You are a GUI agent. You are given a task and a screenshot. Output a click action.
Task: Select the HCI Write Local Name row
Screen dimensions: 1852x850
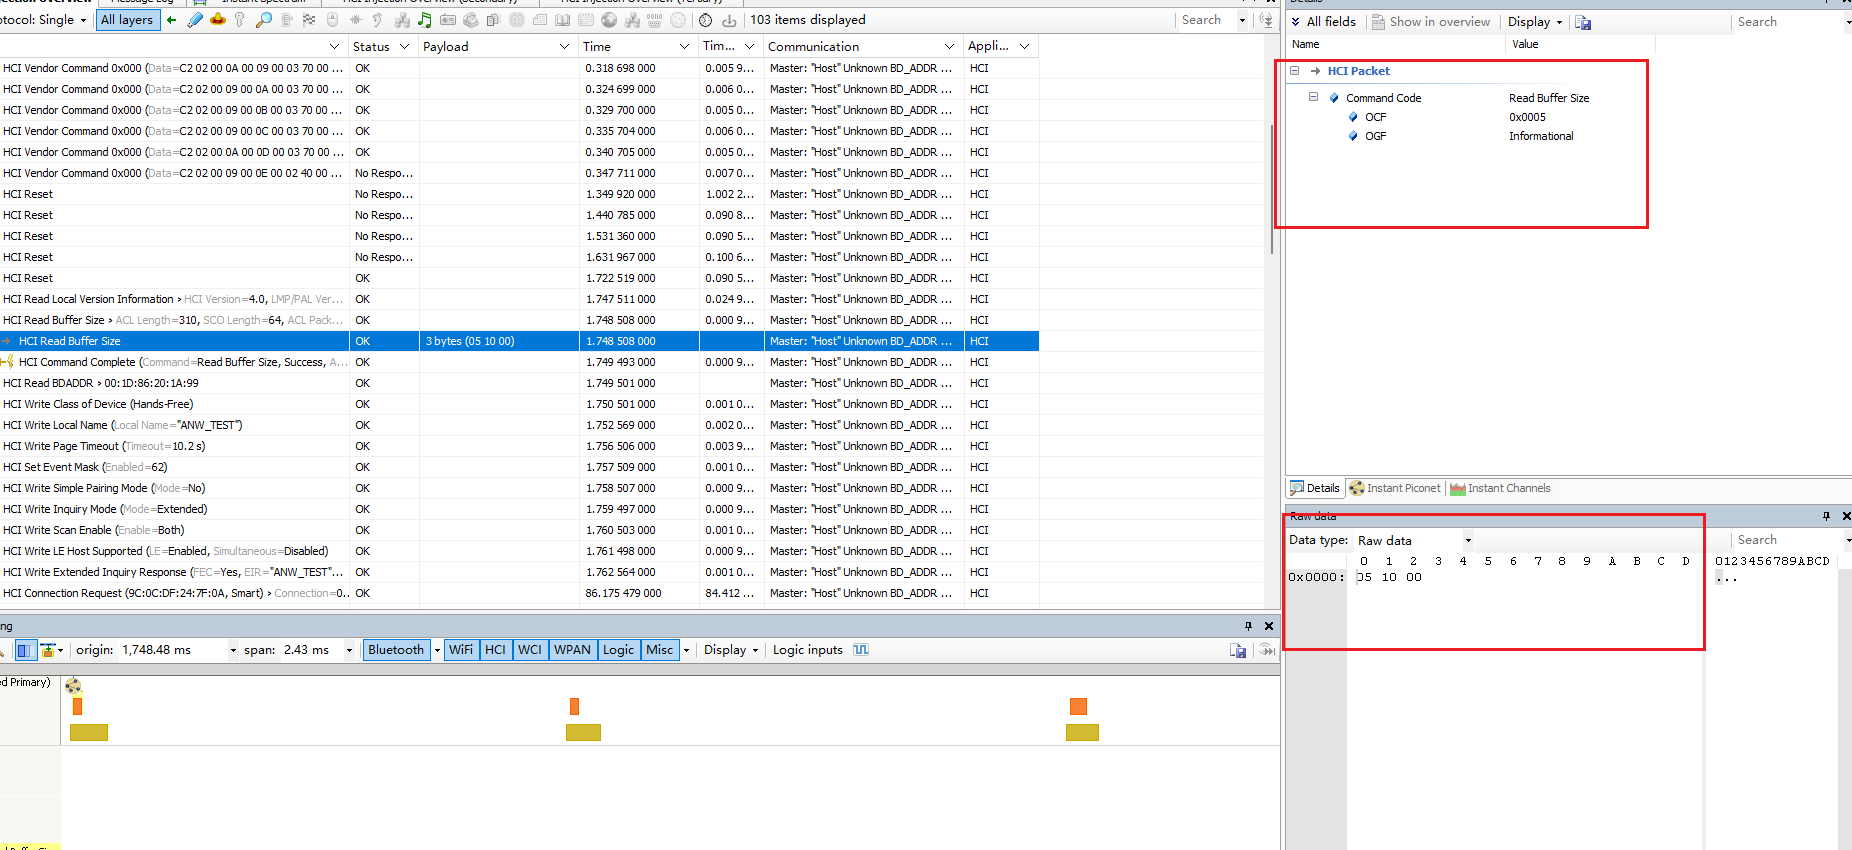(519, 425)
